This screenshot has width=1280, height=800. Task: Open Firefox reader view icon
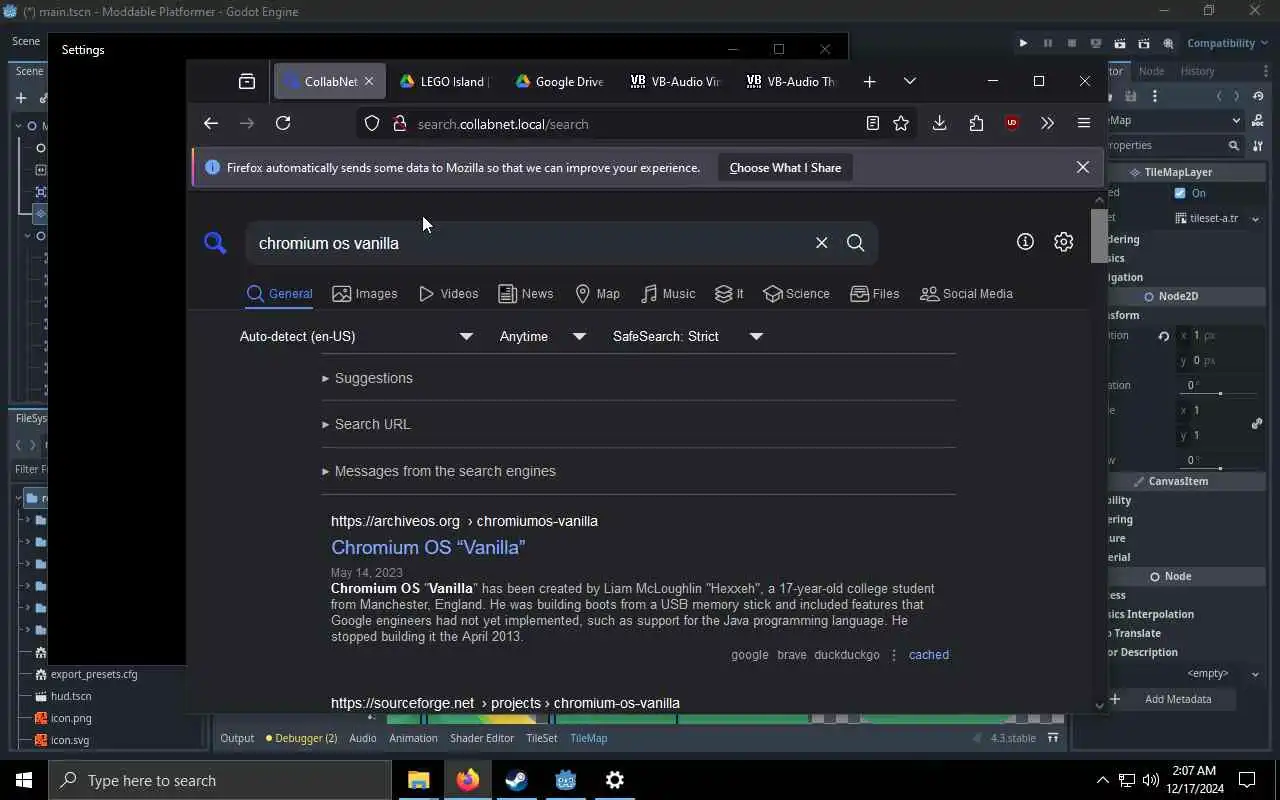[872, 123]
